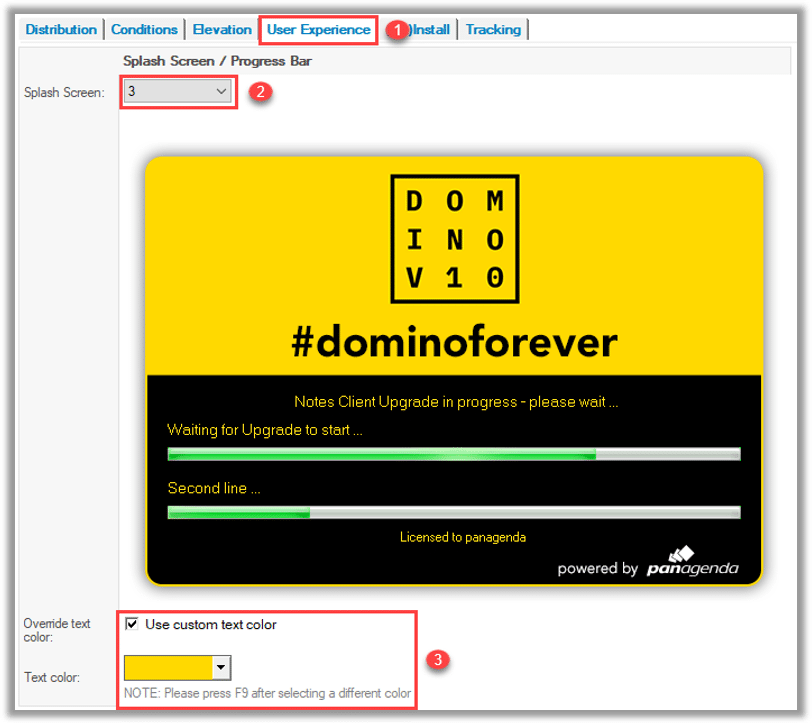Click the Waiting for Upgrade progress bar

454,454
